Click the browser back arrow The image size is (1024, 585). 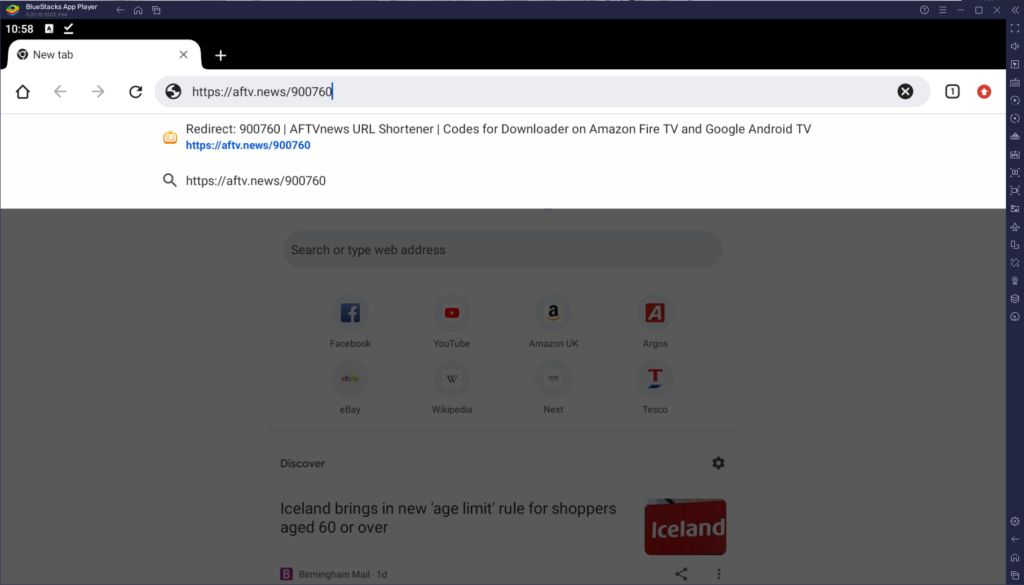pos(60,92)
